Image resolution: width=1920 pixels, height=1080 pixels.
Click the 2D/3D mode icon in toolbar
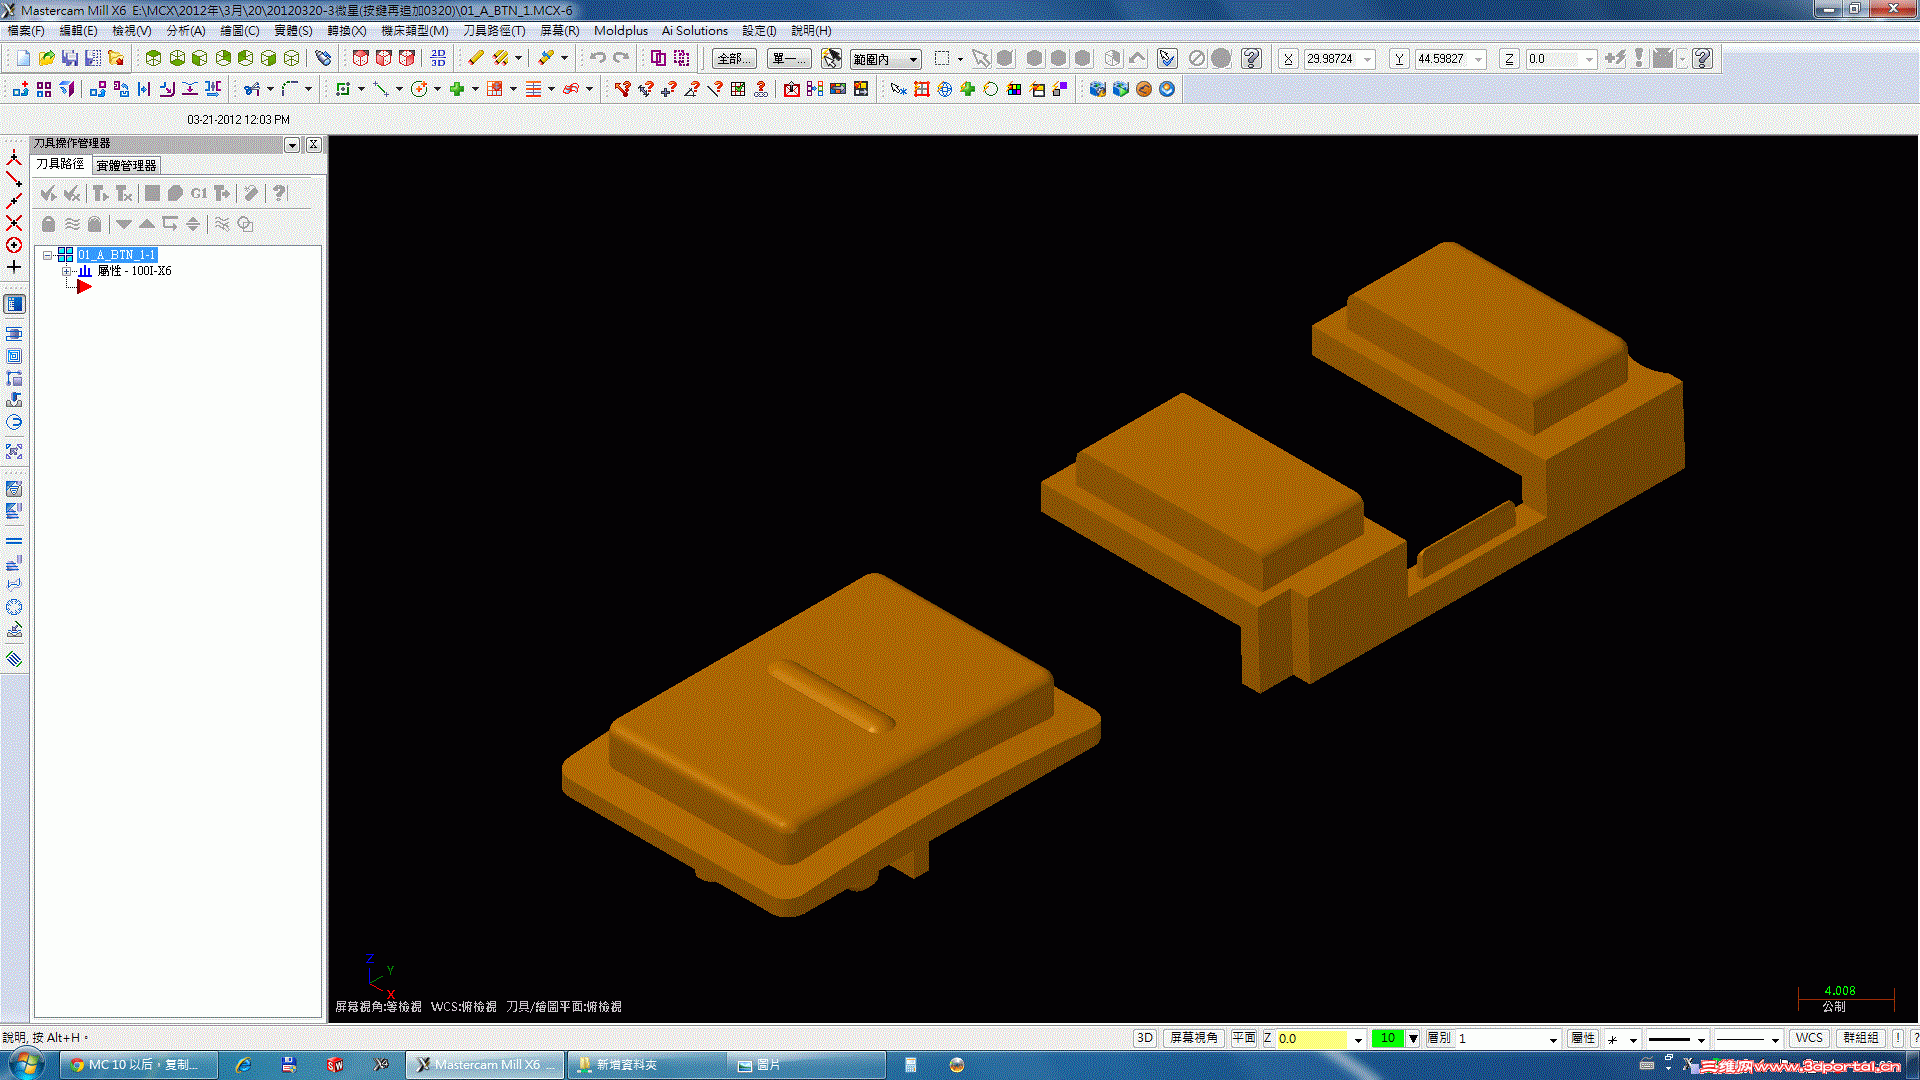438,59
